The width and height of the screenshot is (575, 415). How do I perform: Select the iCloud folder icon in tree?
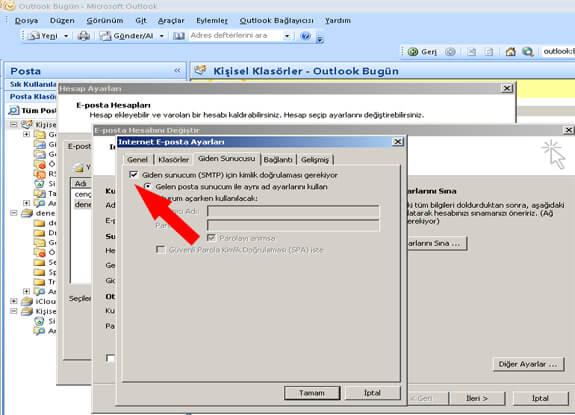(x=27, y=301)
